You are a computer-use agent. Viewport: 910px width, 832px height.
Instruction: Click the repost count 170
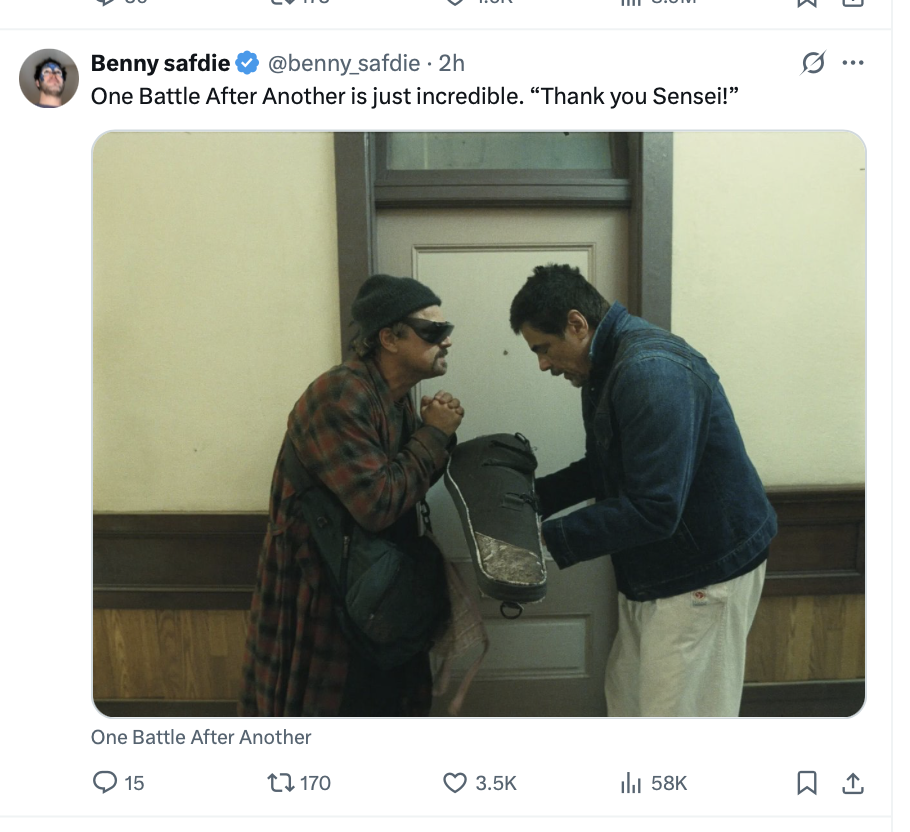(x=315, y=783)
